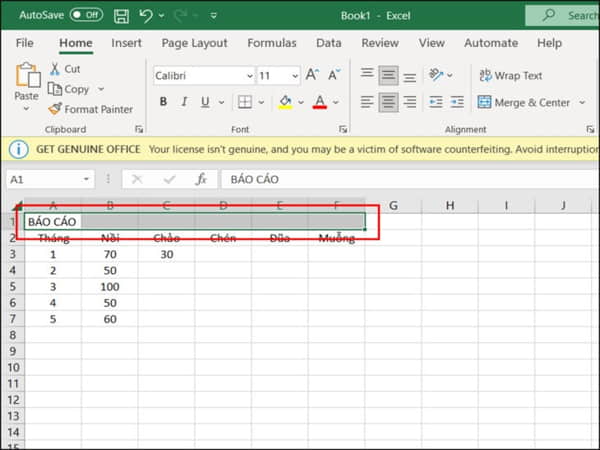
Task: Toggle Bold formatting
Action: (x=163, y=102)
